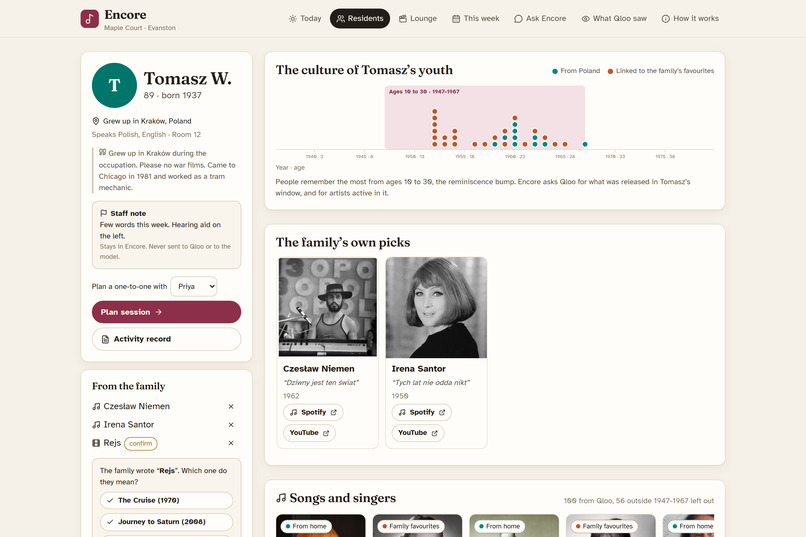Viewport: 806px width, 537px height.
Task: Click Tomasz's green T avatar
Action: (114, 85)
